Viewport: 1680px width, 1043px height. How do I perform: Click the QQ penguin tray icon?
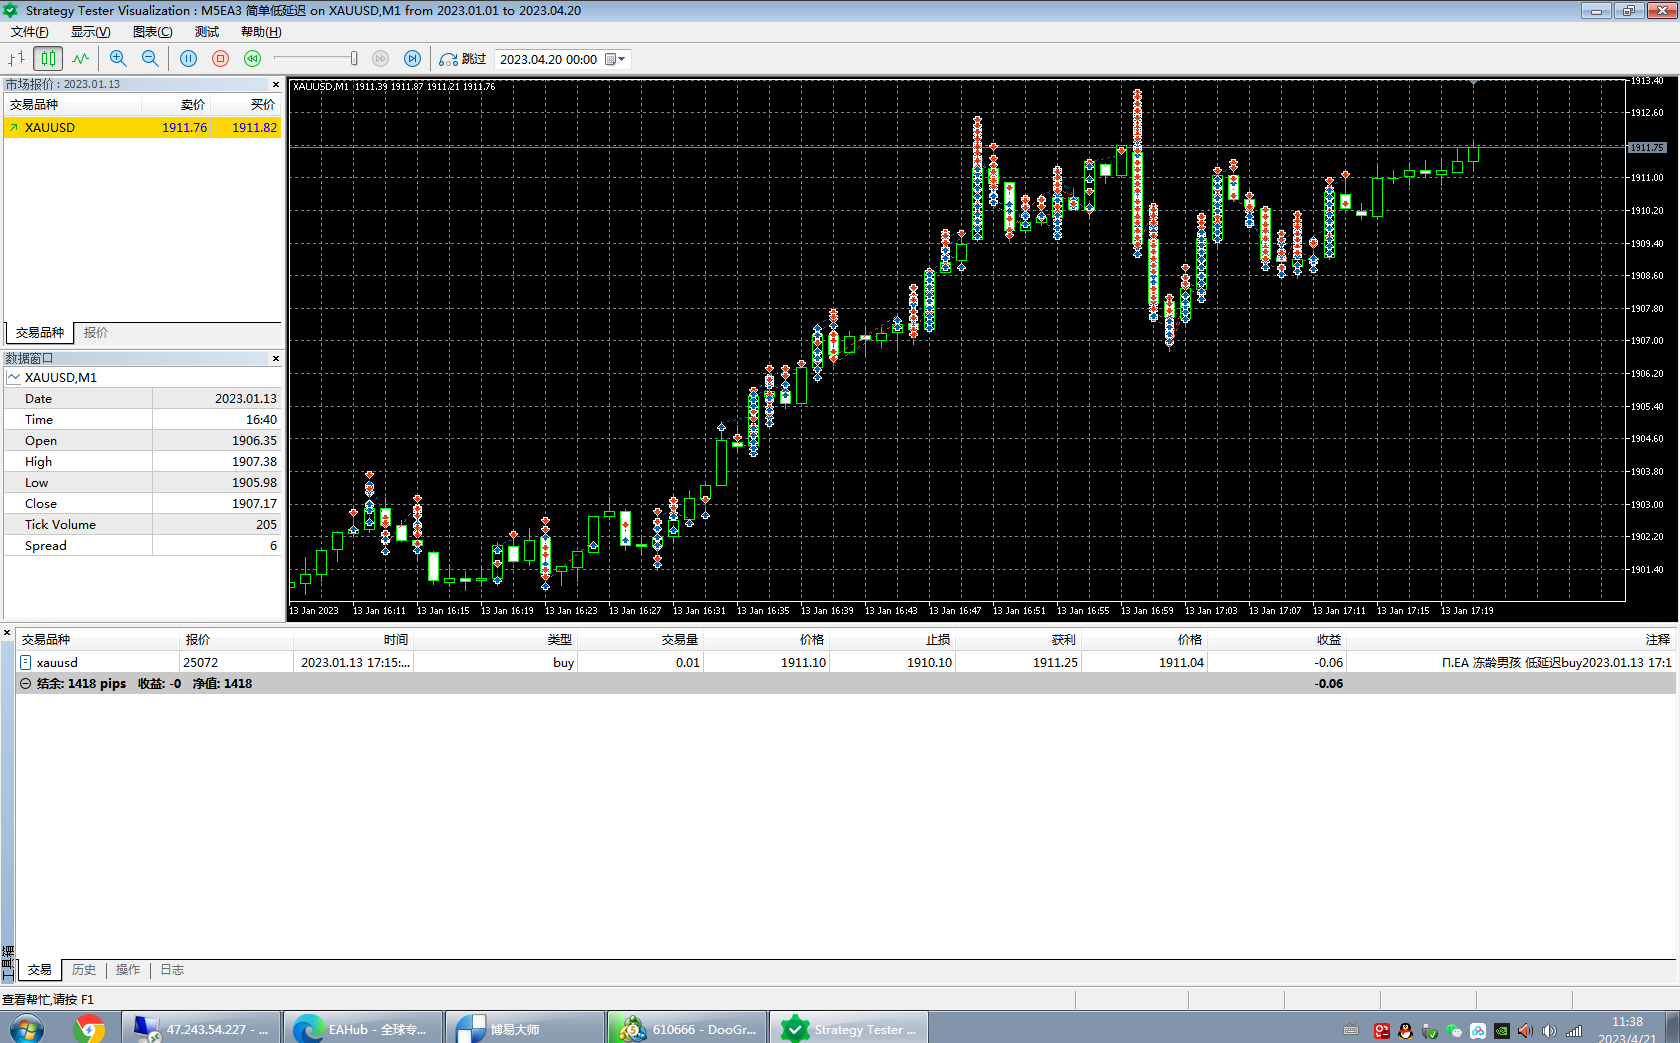[x=1406, y=1031]
